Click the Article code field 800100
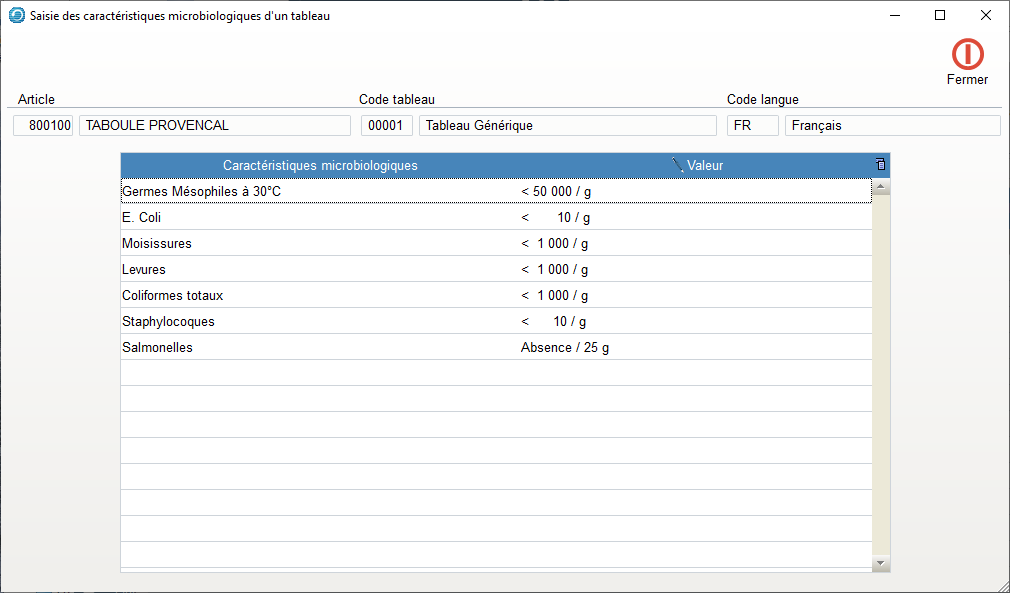The width and height of the screenshot is (1010, 593). [x=44, y=125]
